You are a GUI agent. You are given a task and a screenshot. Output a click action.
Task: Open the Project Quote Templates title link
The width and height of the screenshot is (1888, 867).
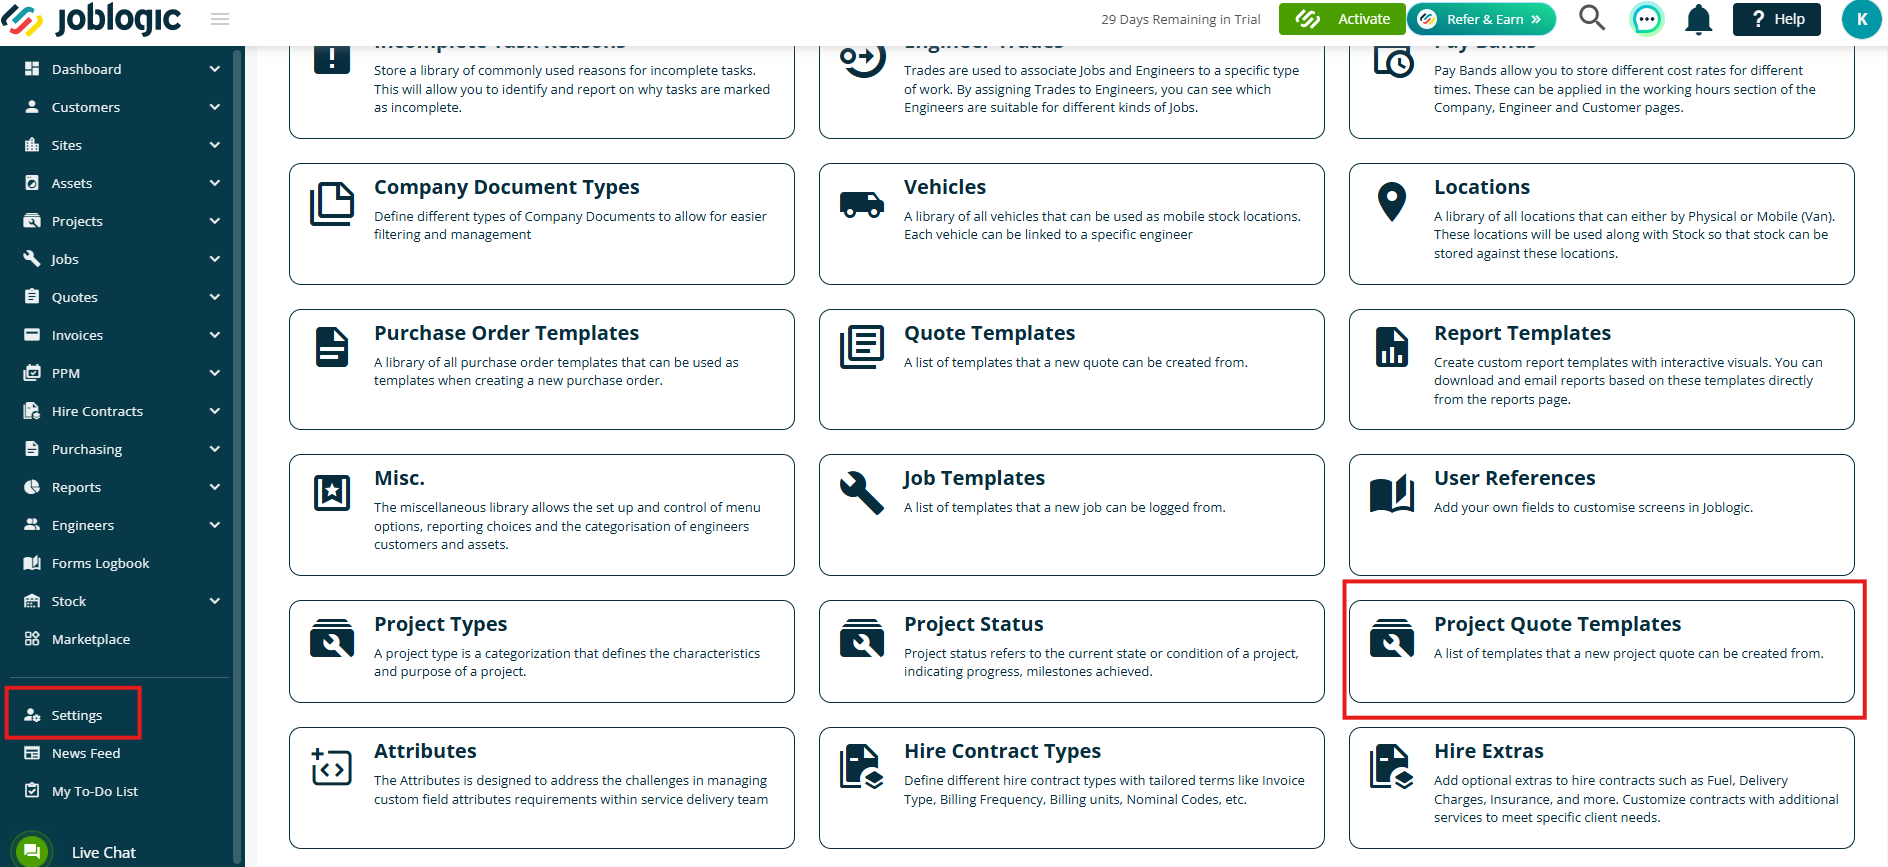coord(1557,624)
